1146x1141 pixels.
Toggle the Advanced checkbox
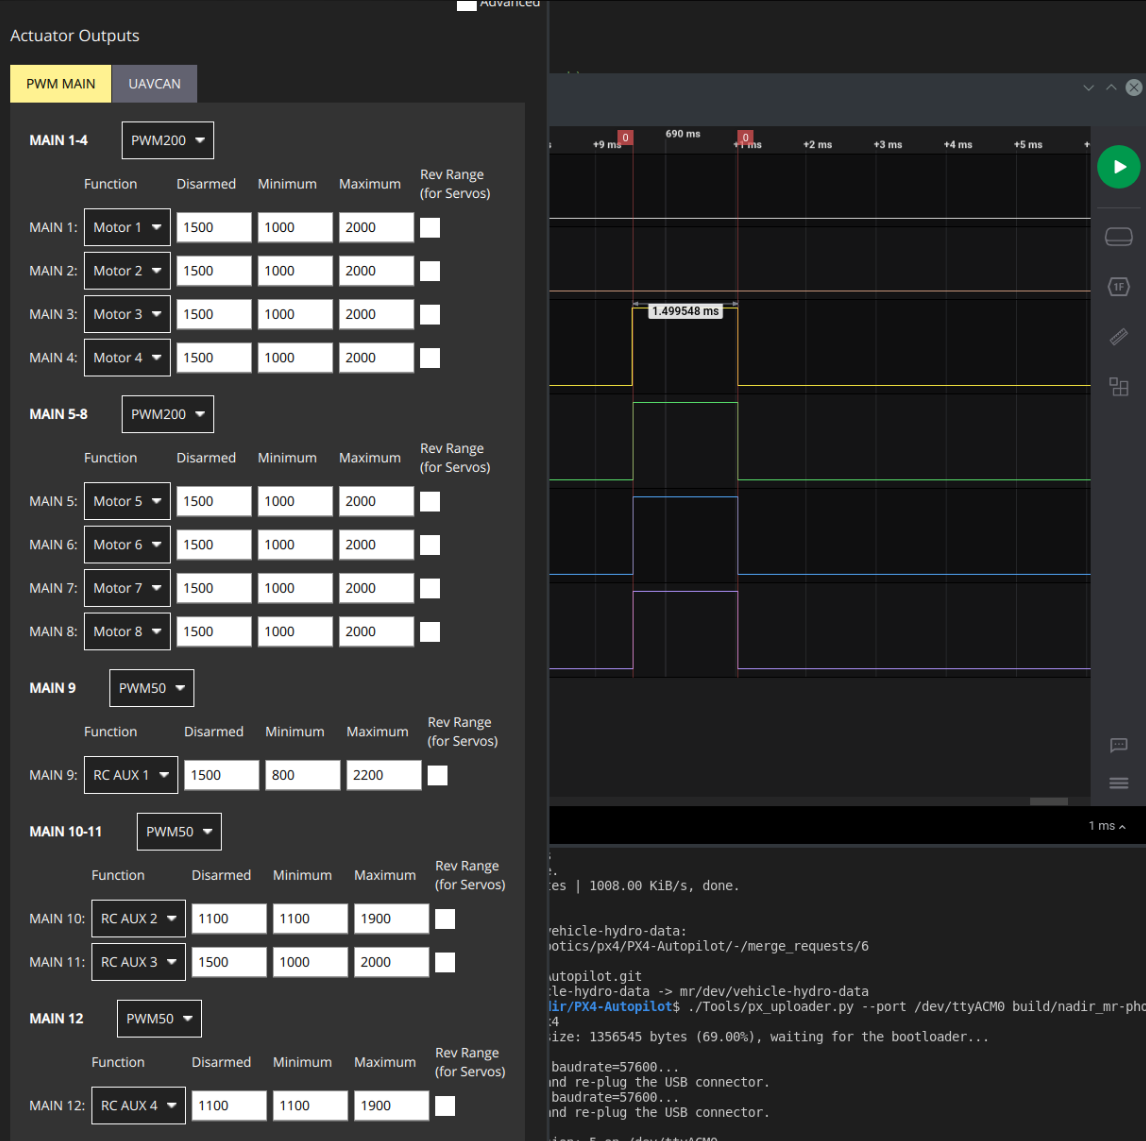(x=466, y=5)
